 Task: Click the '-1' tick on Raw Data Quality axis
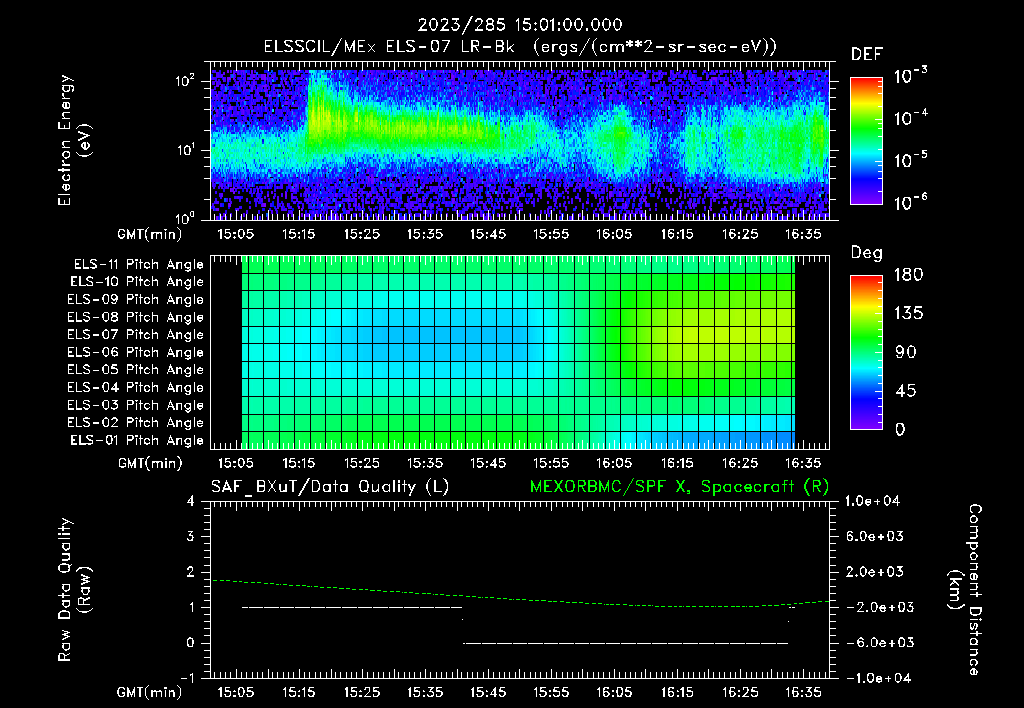(x=187, y=678)
